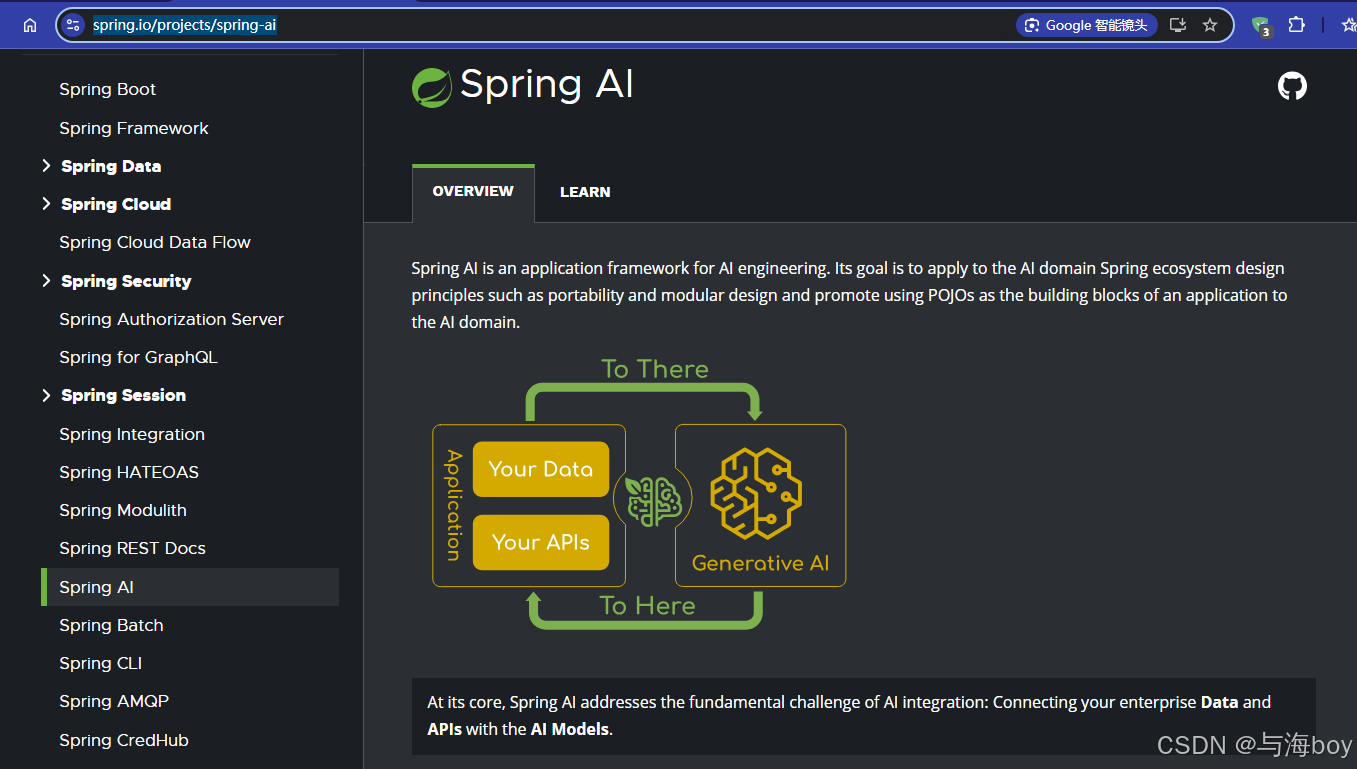Click the Spring Data label
Image resolution: width=1357 pixels, height=769 pixels.
pos(111,166)
